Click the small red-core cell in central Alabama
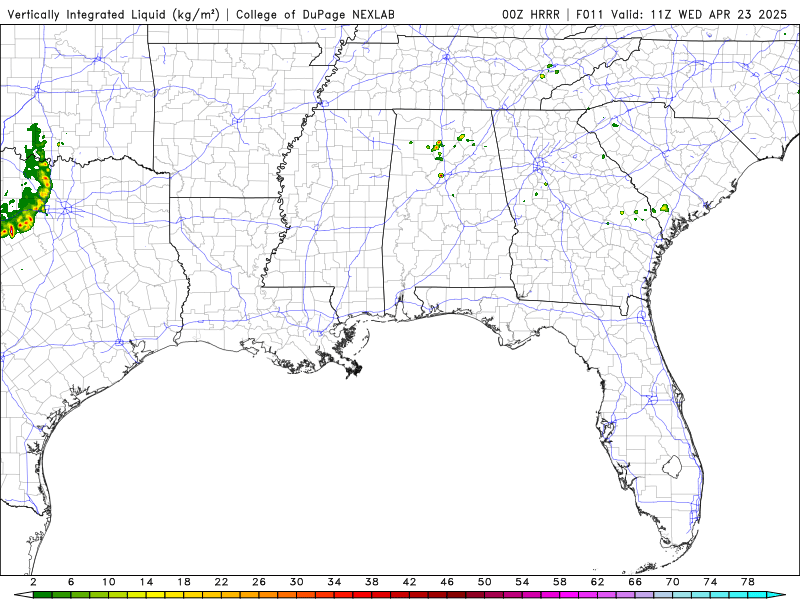The width and height of the screenshot is (800, 600). pyautogui.click(x=441, y=176)
